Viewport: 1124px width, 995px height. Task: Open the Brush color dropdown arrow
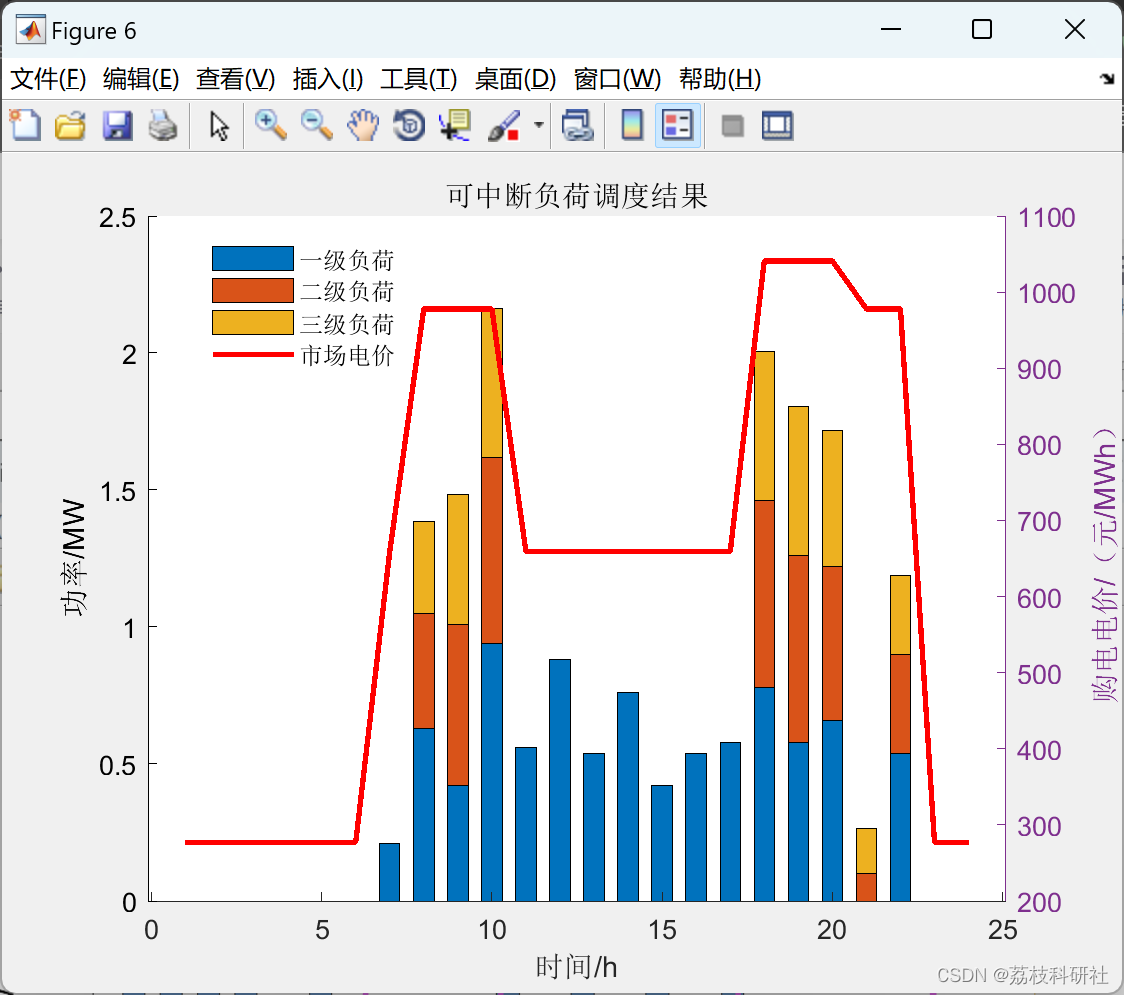pos(538,125)
